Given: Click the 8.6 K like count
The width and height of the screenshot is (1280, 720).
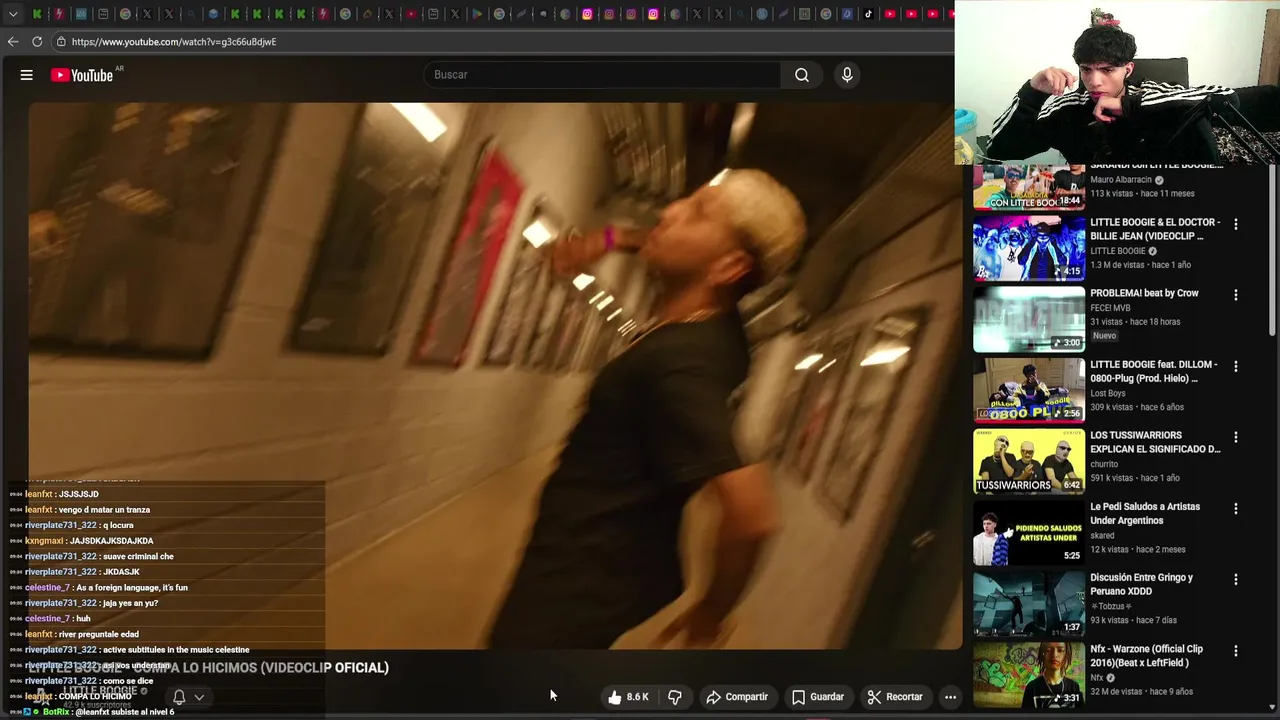Looking at the screenshot, I should tap(637, 697).
